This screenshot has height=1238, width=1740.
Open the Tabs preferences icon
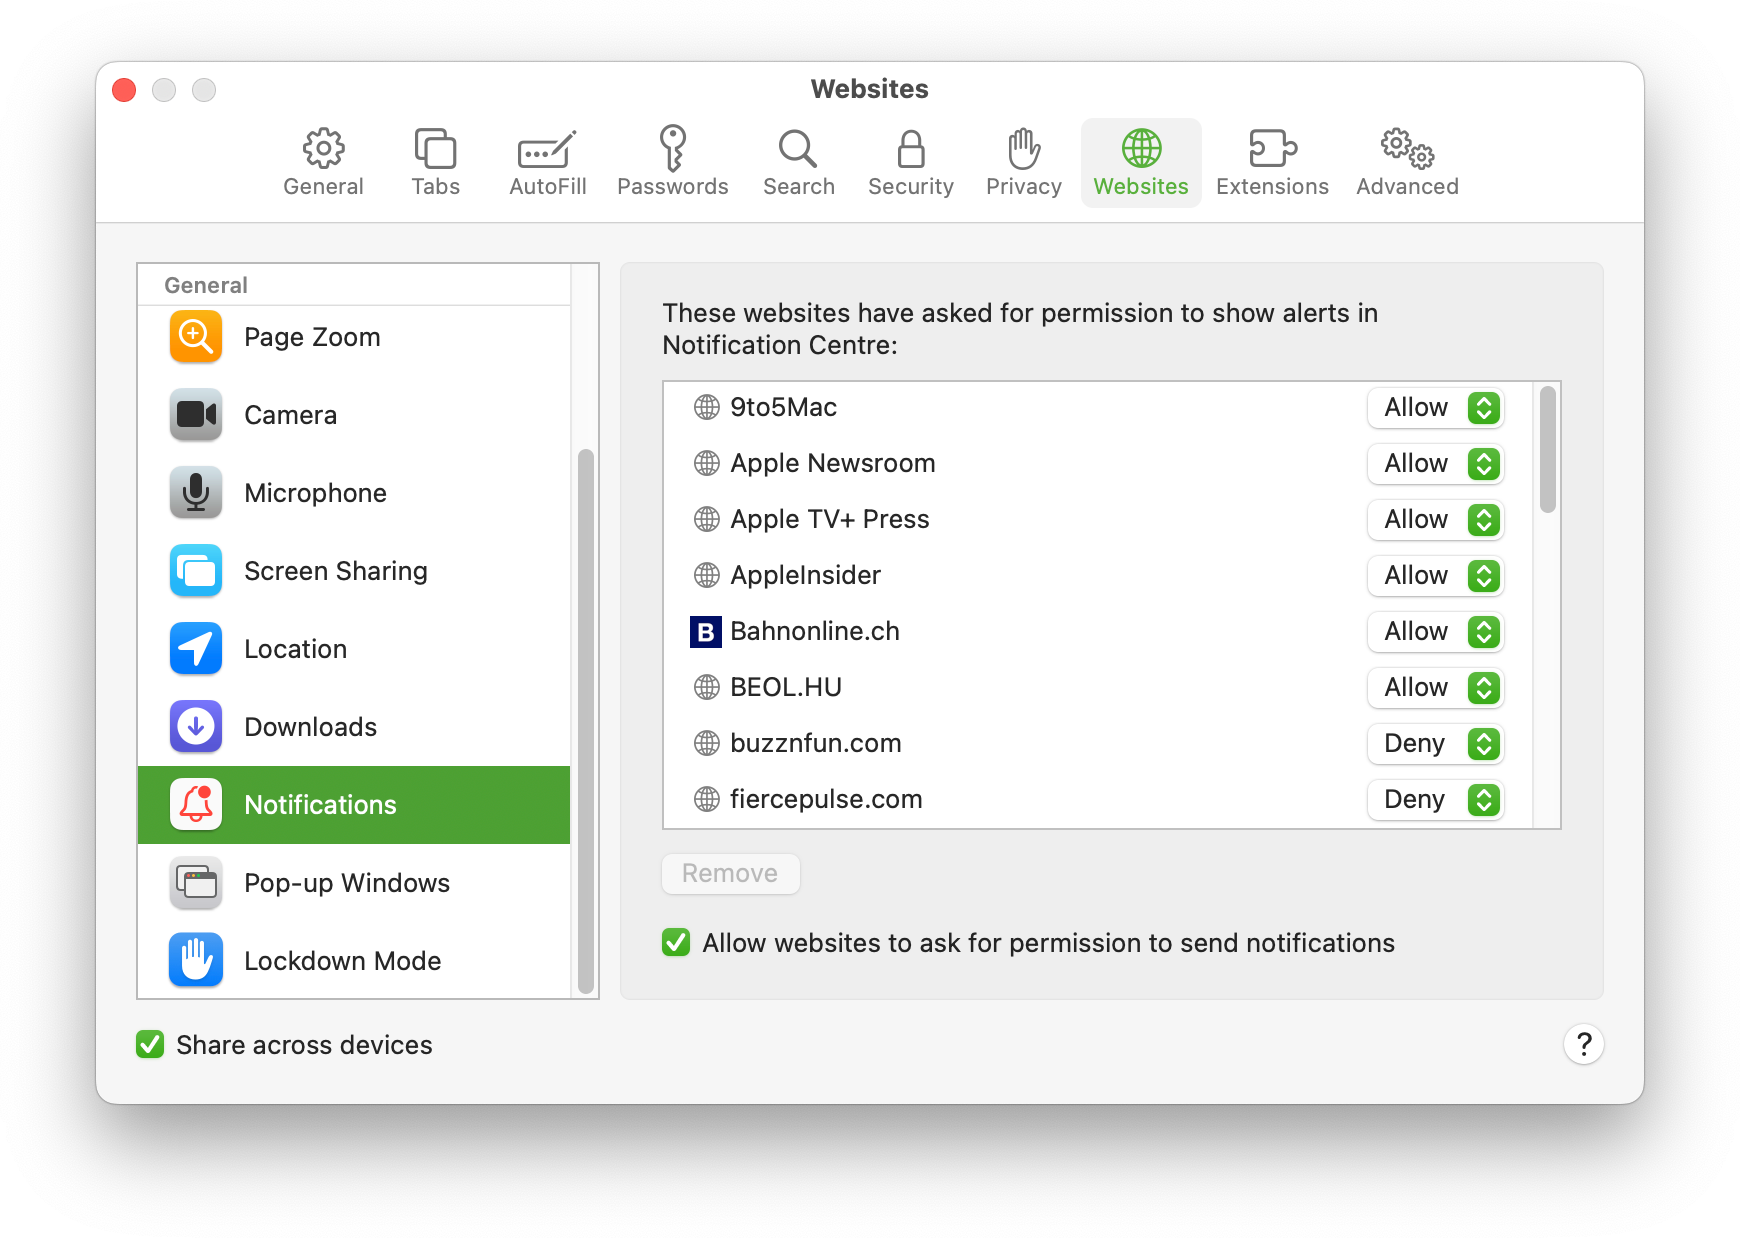tap(435, 149)
